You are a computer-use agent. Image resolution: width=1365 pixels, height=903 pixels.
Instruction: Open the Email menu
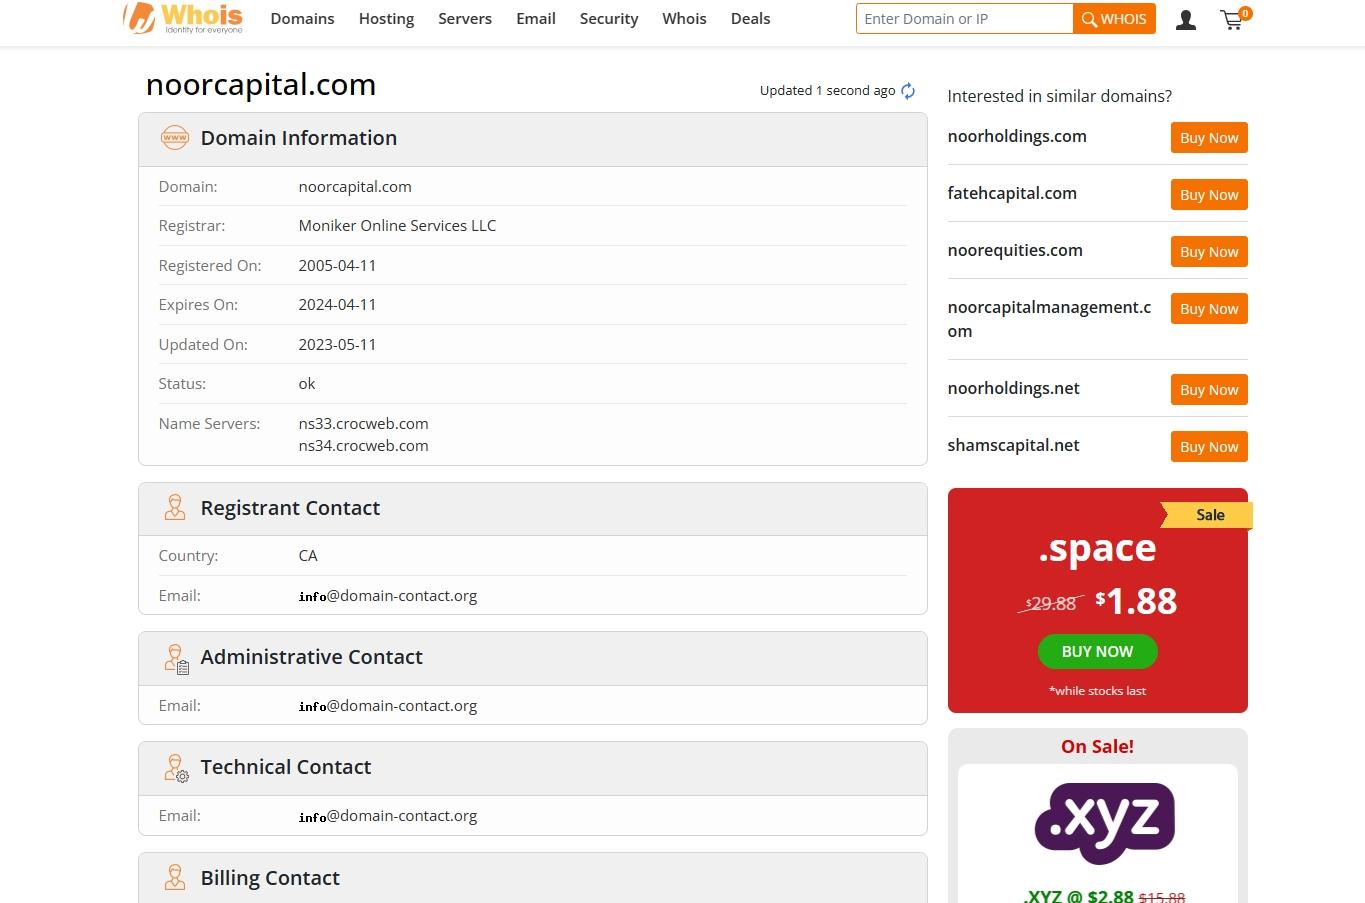536,19
